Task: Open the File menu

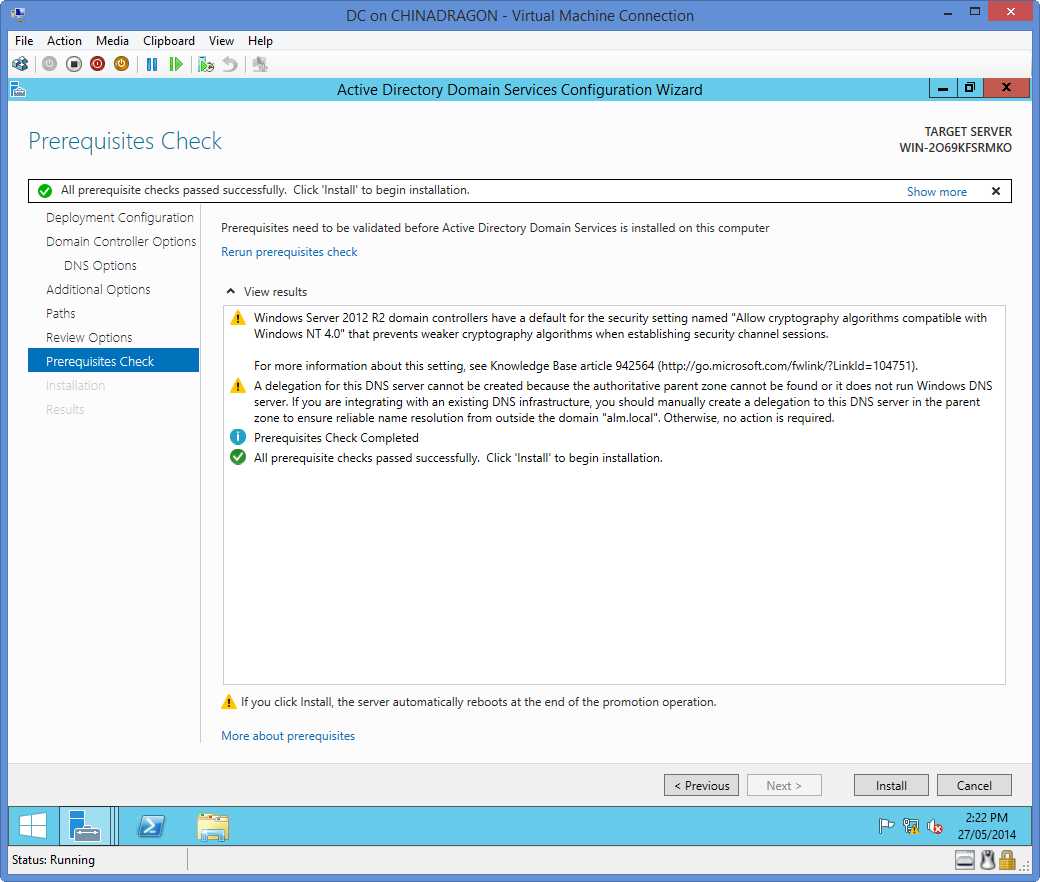Action: point(24,40)
